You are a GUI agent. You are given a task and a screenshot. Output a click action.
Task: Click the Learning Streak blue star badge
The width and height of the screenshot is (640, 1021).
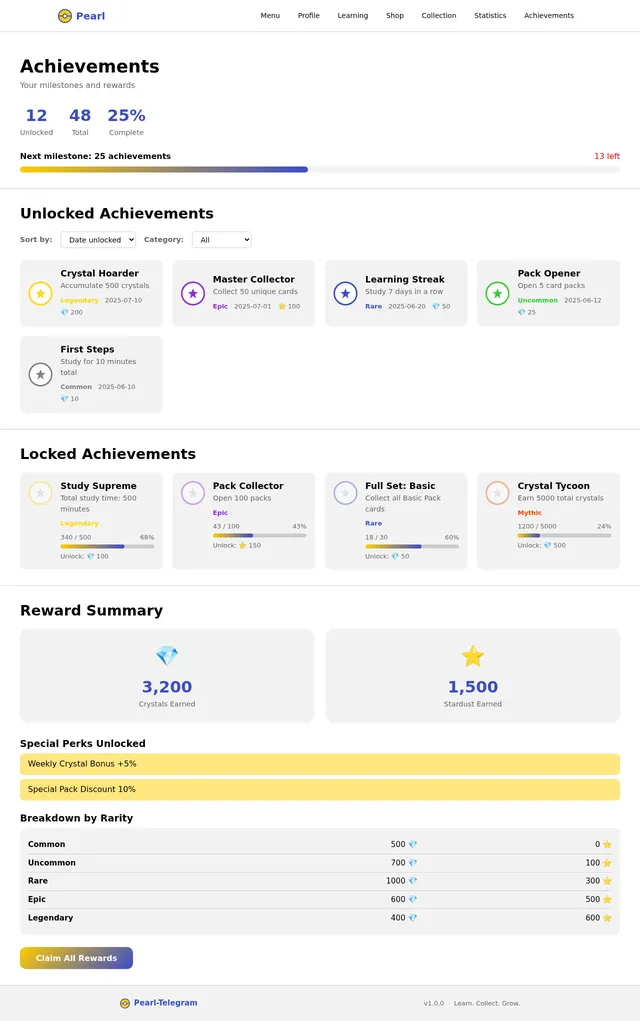point(345,294)
